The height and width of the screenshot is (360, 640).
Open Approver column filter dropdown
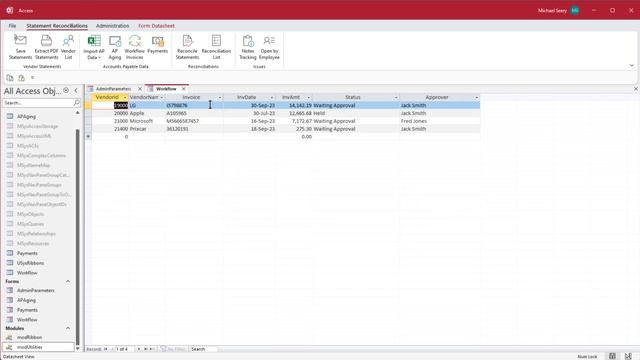click(x=476, y=98)
